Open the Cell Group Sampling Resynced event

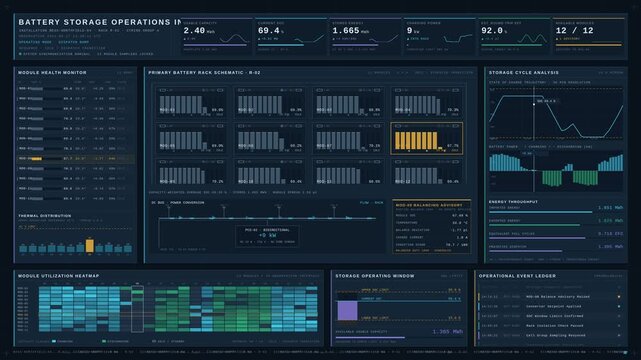[550, 335]
